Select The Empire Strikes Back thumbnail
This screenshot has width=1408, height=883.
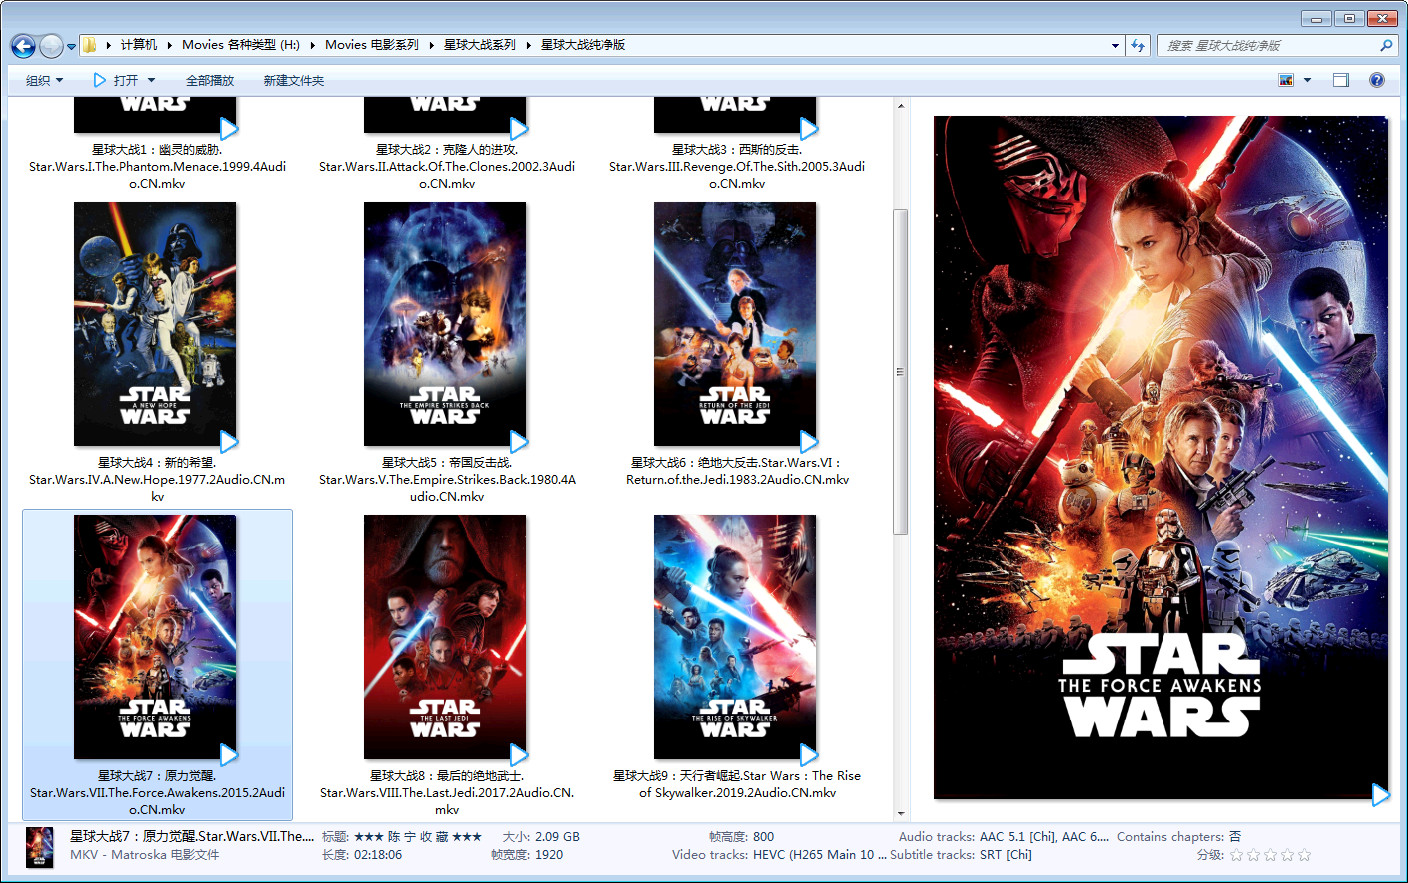click(445, 324)
